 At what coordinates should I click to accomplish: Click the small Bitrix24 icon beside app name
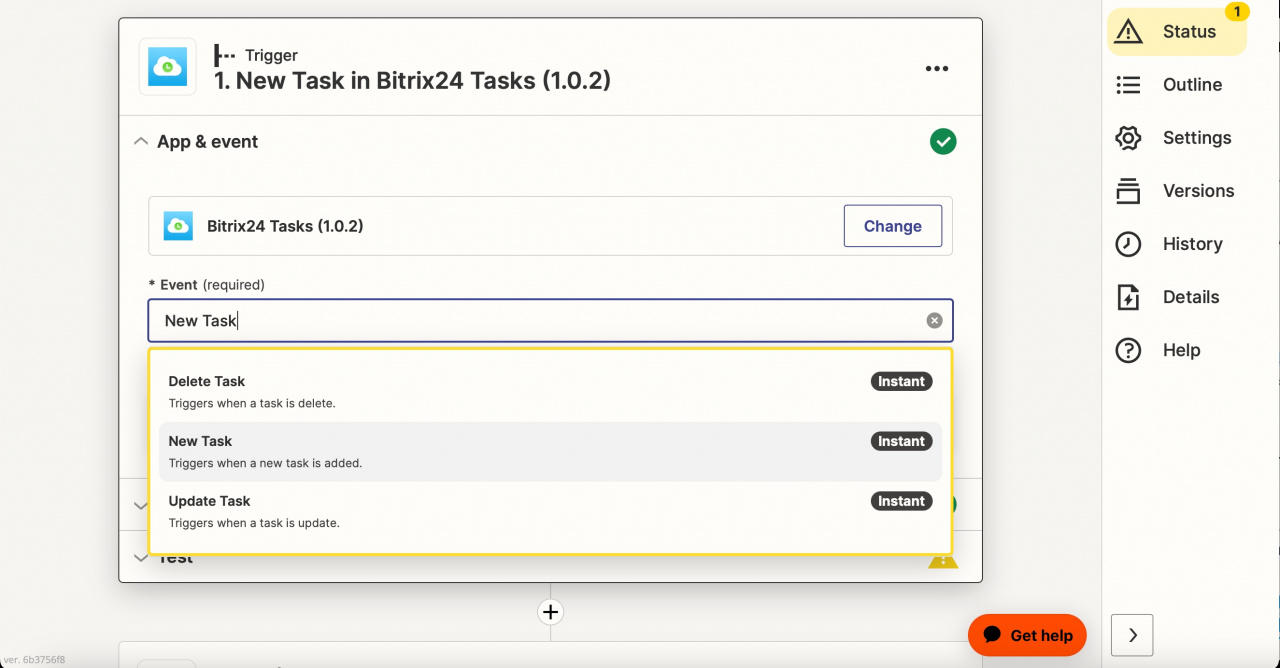(x=178, y=226)
